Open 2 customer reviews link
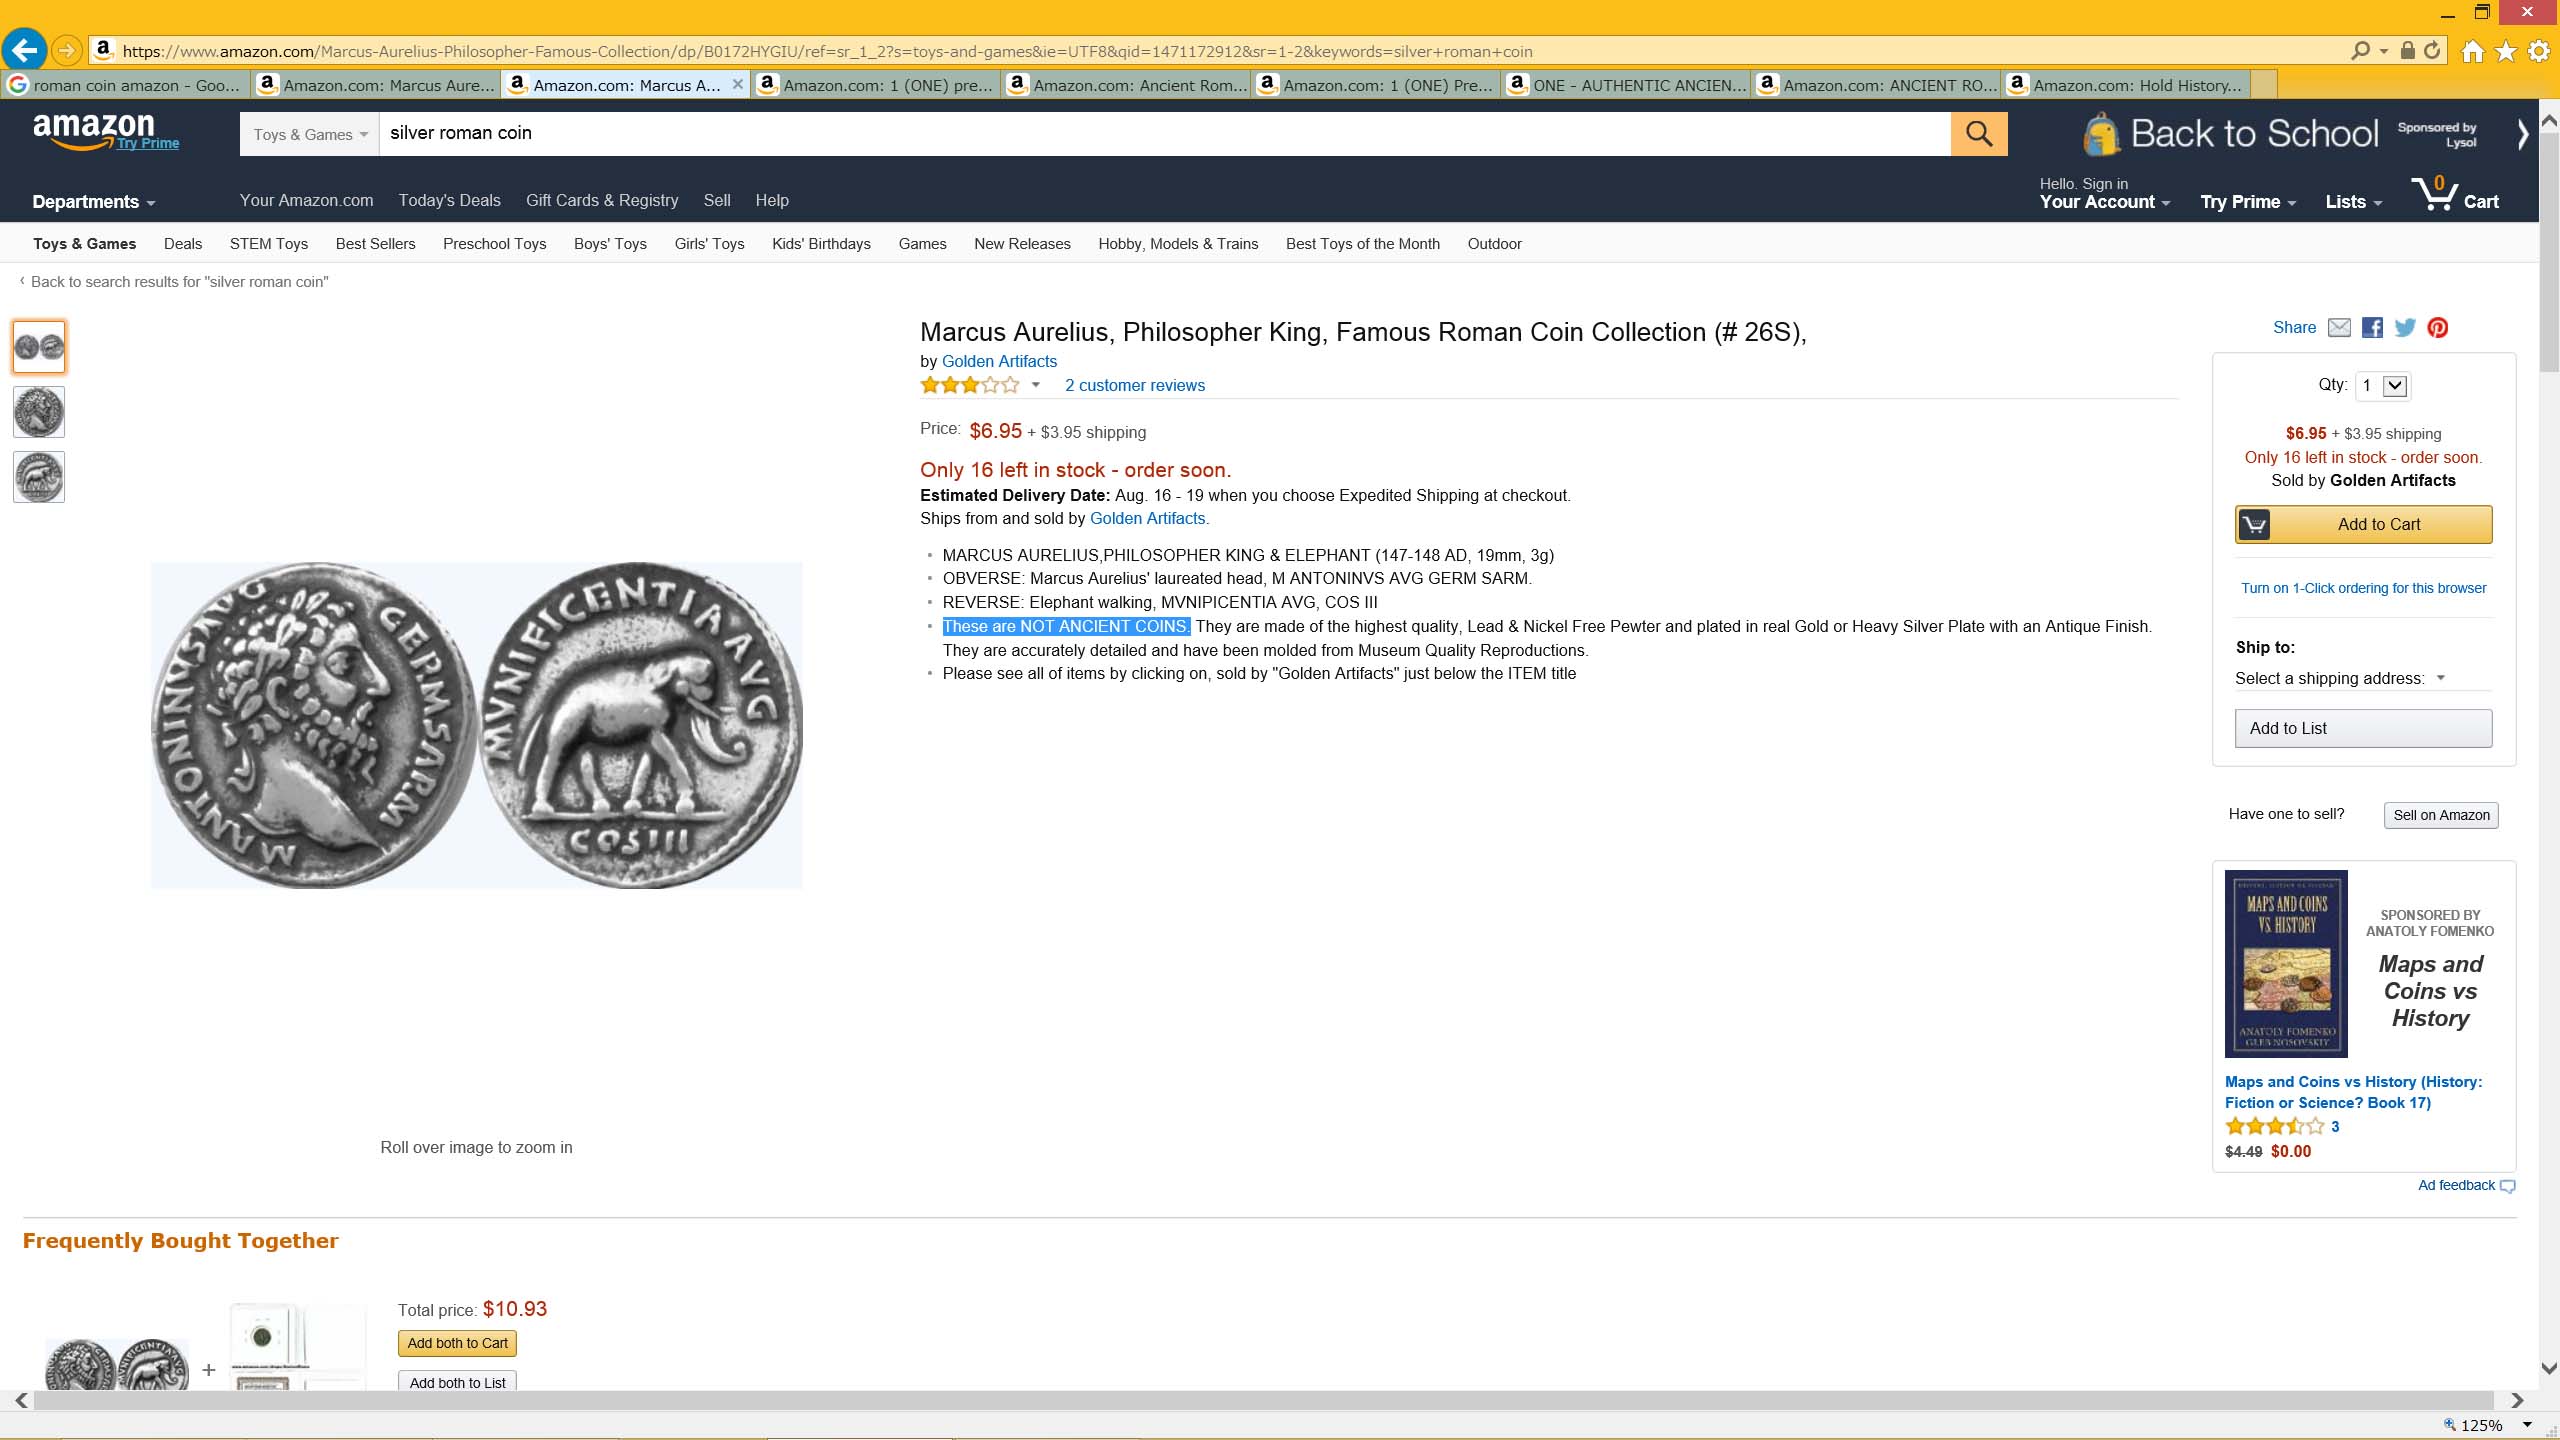 1134,386
